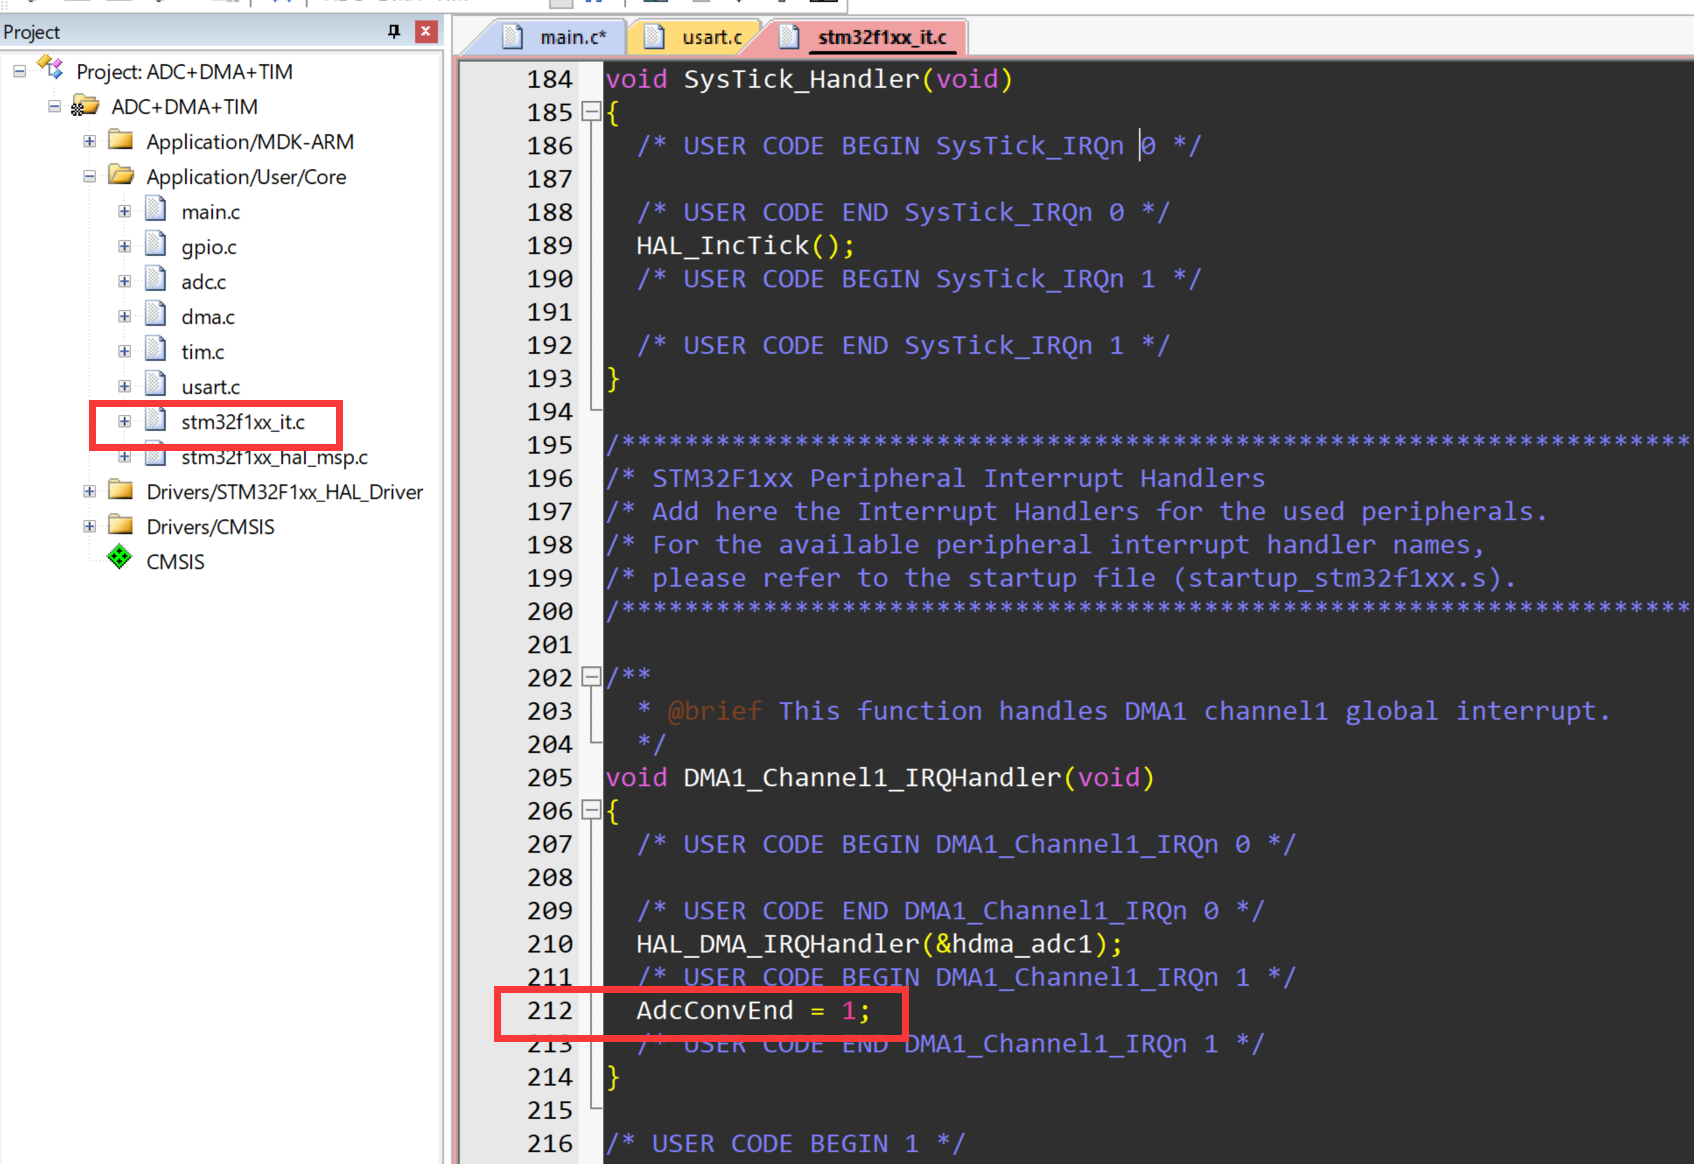Close the Project panel

pos(426,31)
